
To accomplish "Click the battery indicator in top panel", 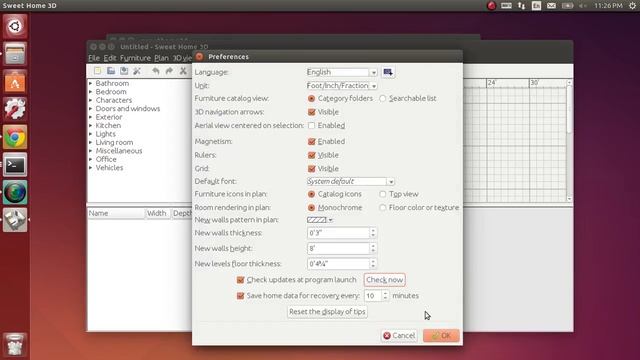I will point(567,6).
